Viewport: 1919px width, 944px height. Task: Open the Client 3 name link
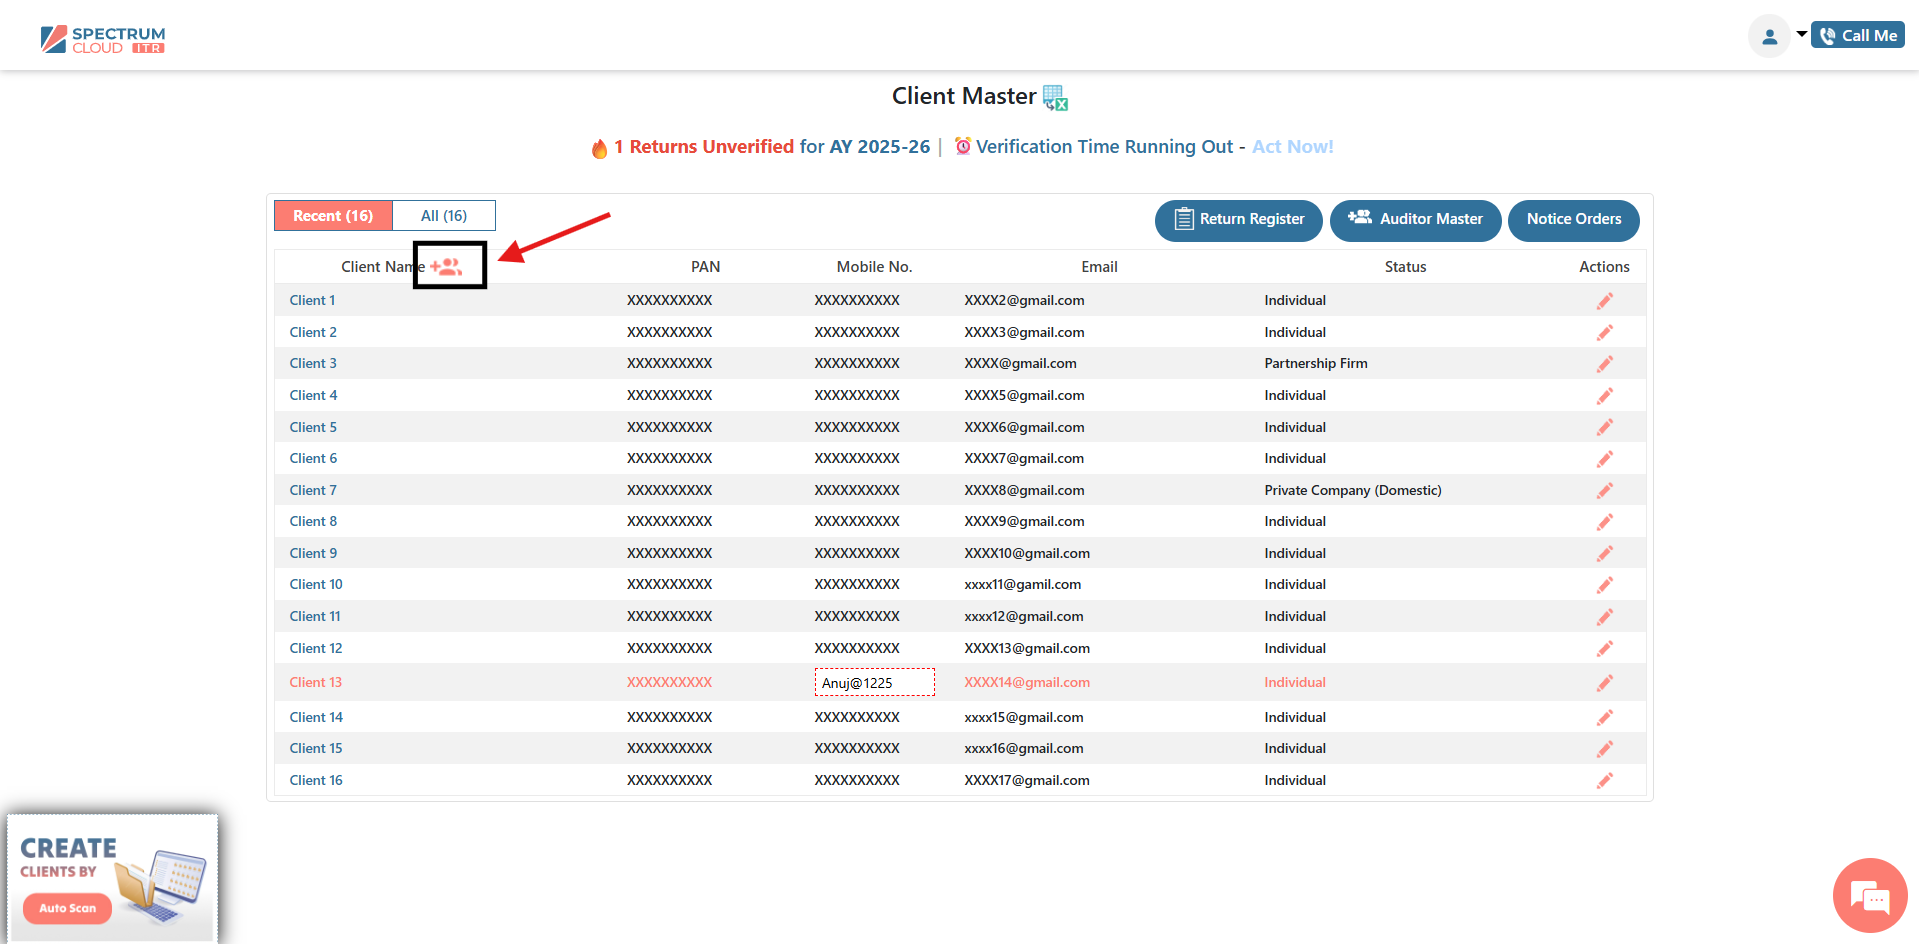(313, 364)
